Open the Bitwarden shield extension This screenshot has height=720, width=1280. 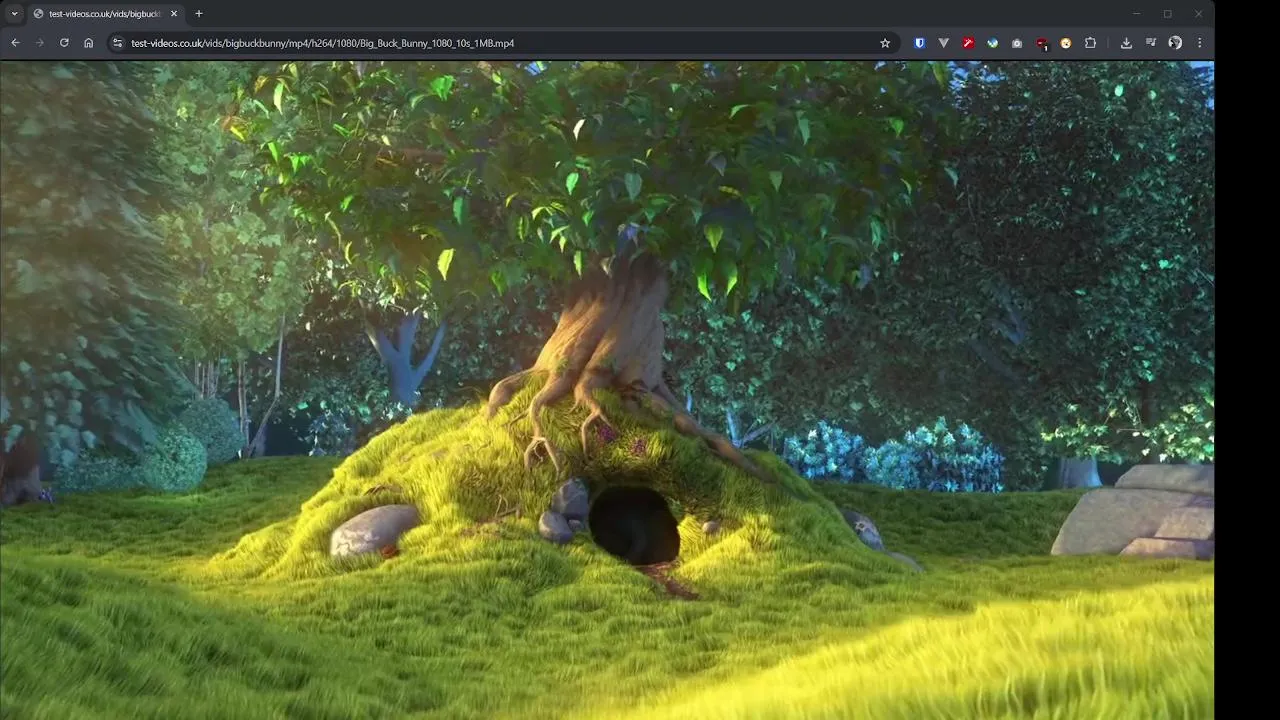(919, 43)
